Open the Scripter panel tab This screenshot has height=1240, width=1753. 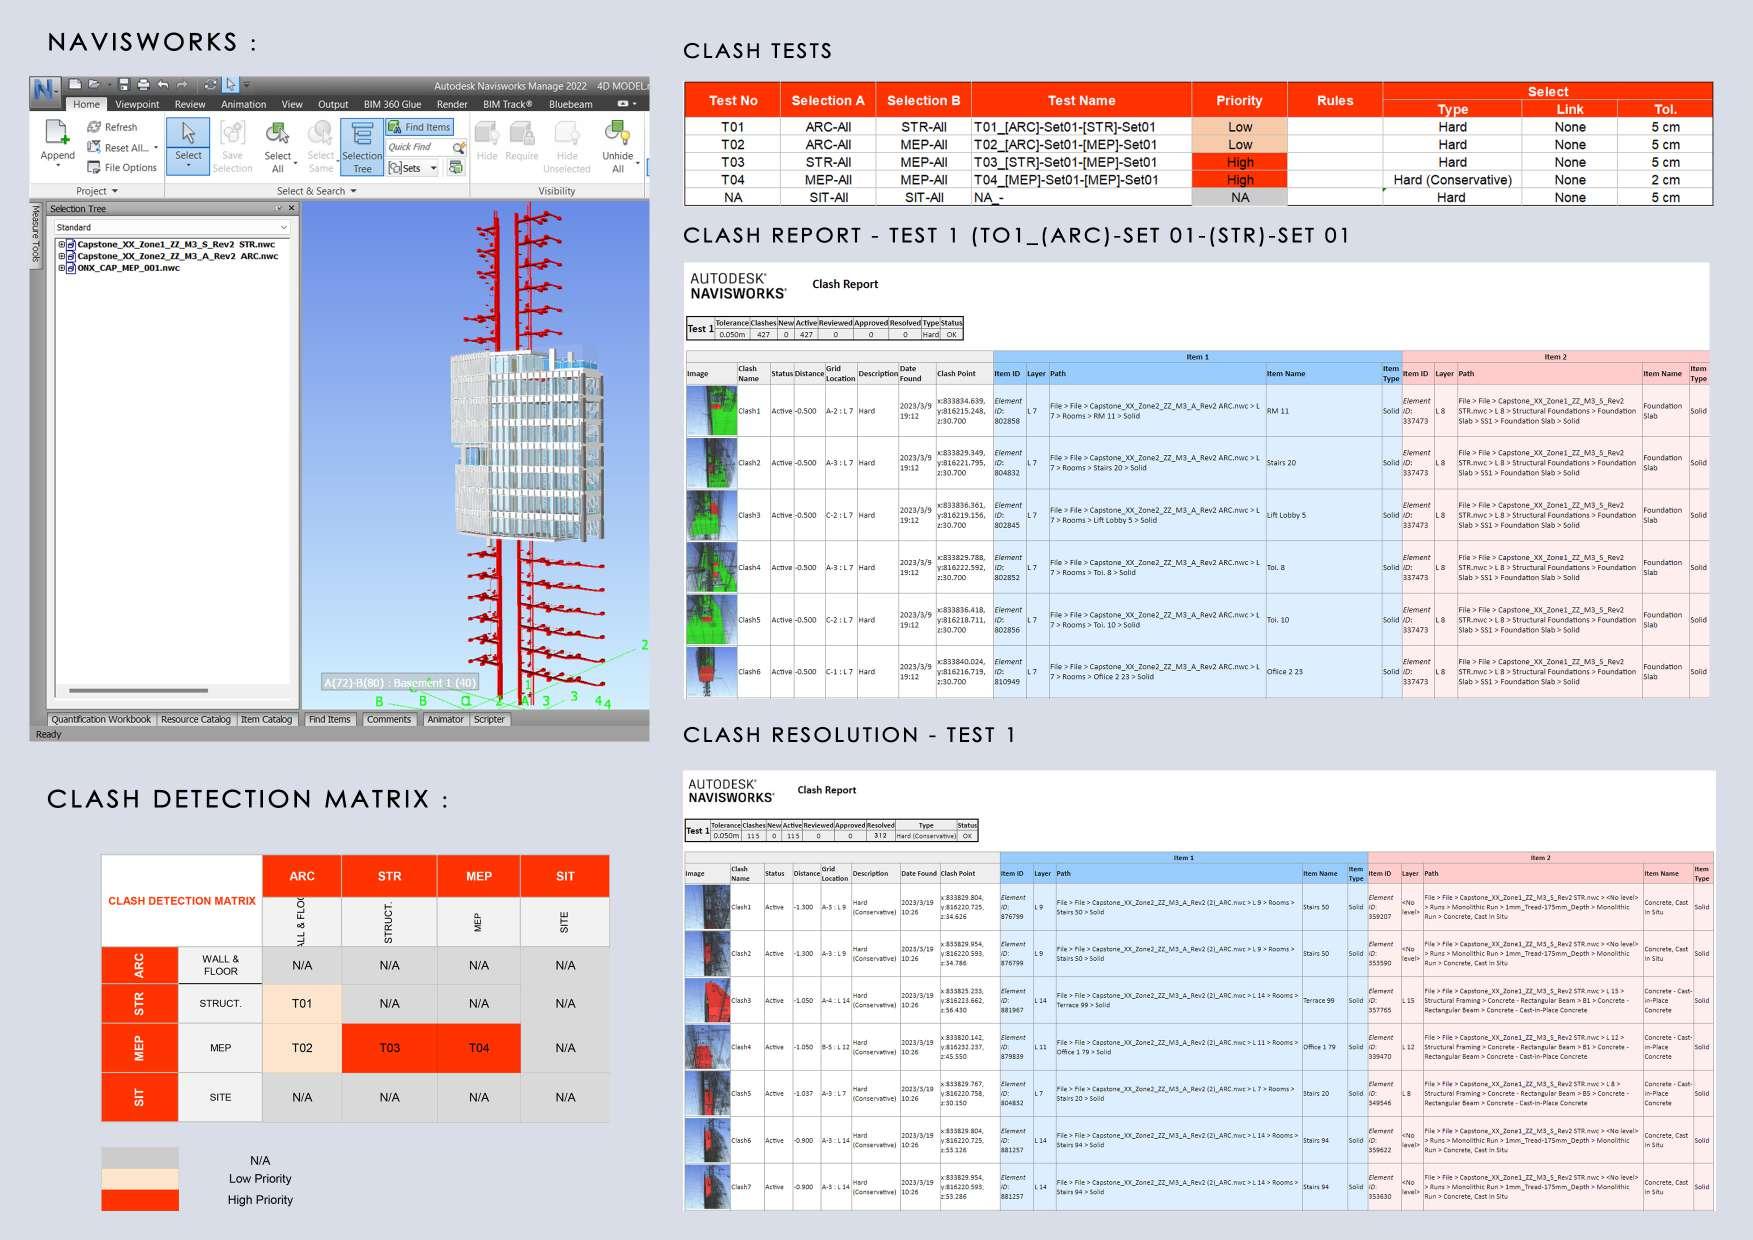(x=489, y=719)
